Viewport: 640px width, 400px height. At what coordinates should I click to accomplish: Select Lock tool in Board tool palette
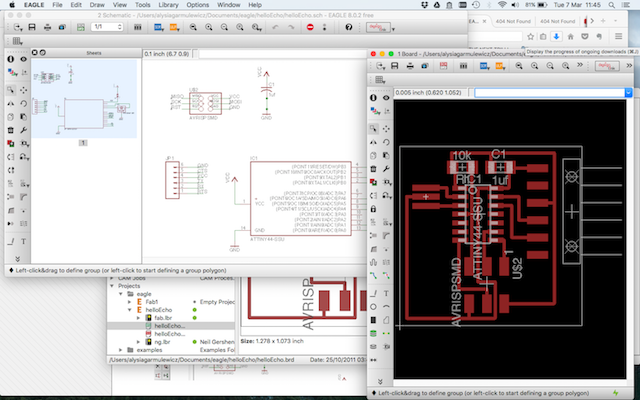tap(373, 209)
